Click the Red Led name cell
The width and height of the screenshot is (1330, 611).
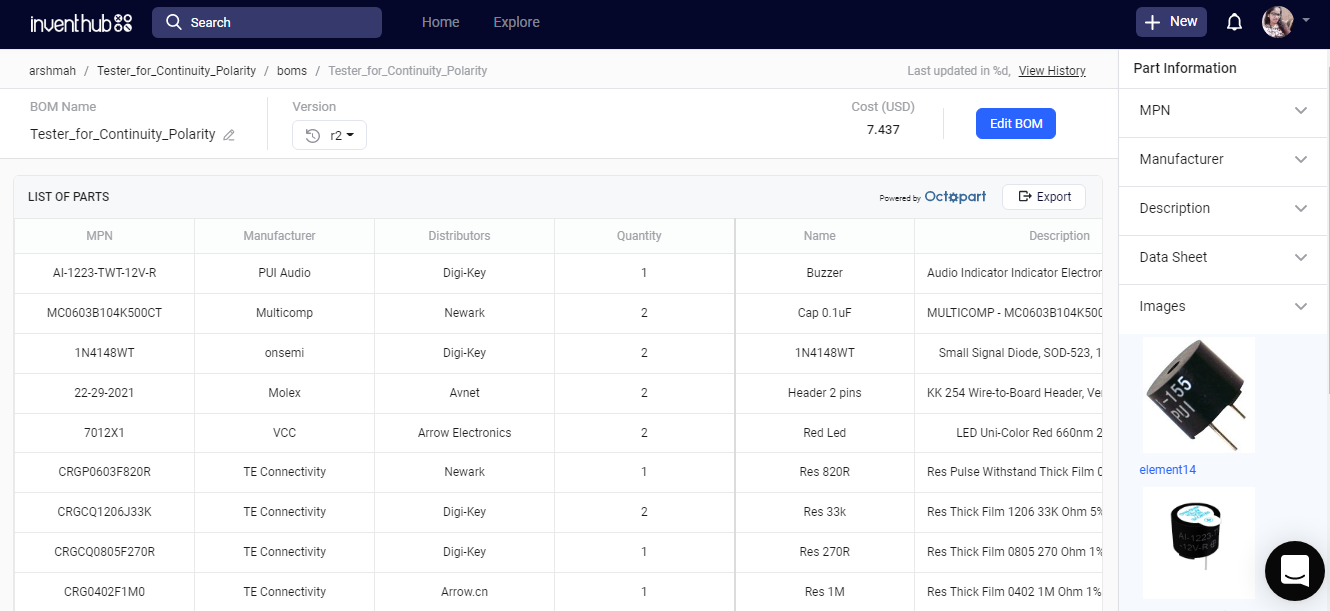(824, 433)
